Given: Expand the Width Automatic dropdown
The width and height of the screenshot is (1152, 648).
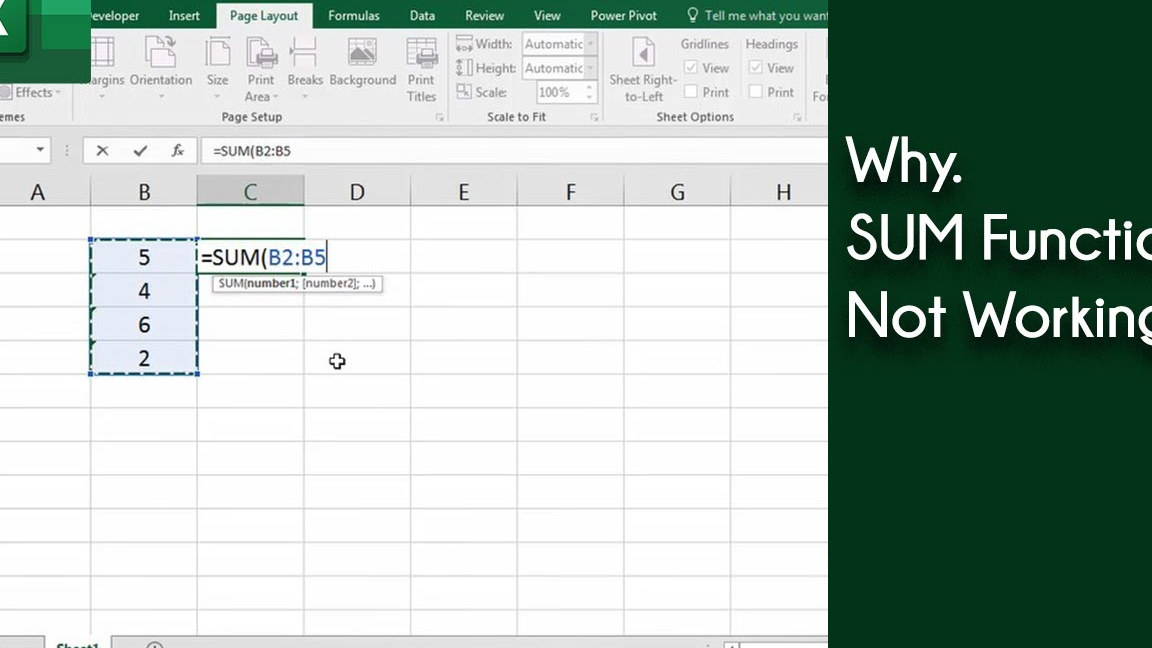Looking at the screenshot, I should point(591,44).
